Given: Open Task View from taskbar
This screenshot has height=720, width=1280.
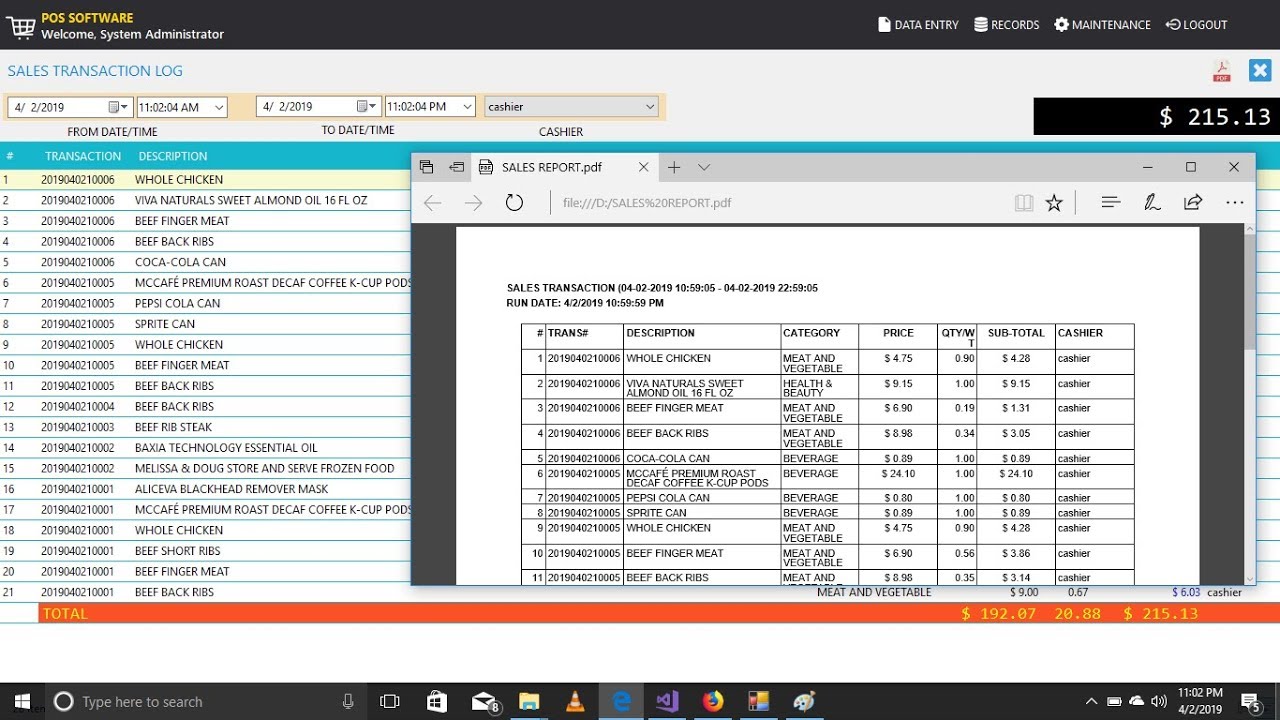Looking at the screenshot, I should point(390,701).
